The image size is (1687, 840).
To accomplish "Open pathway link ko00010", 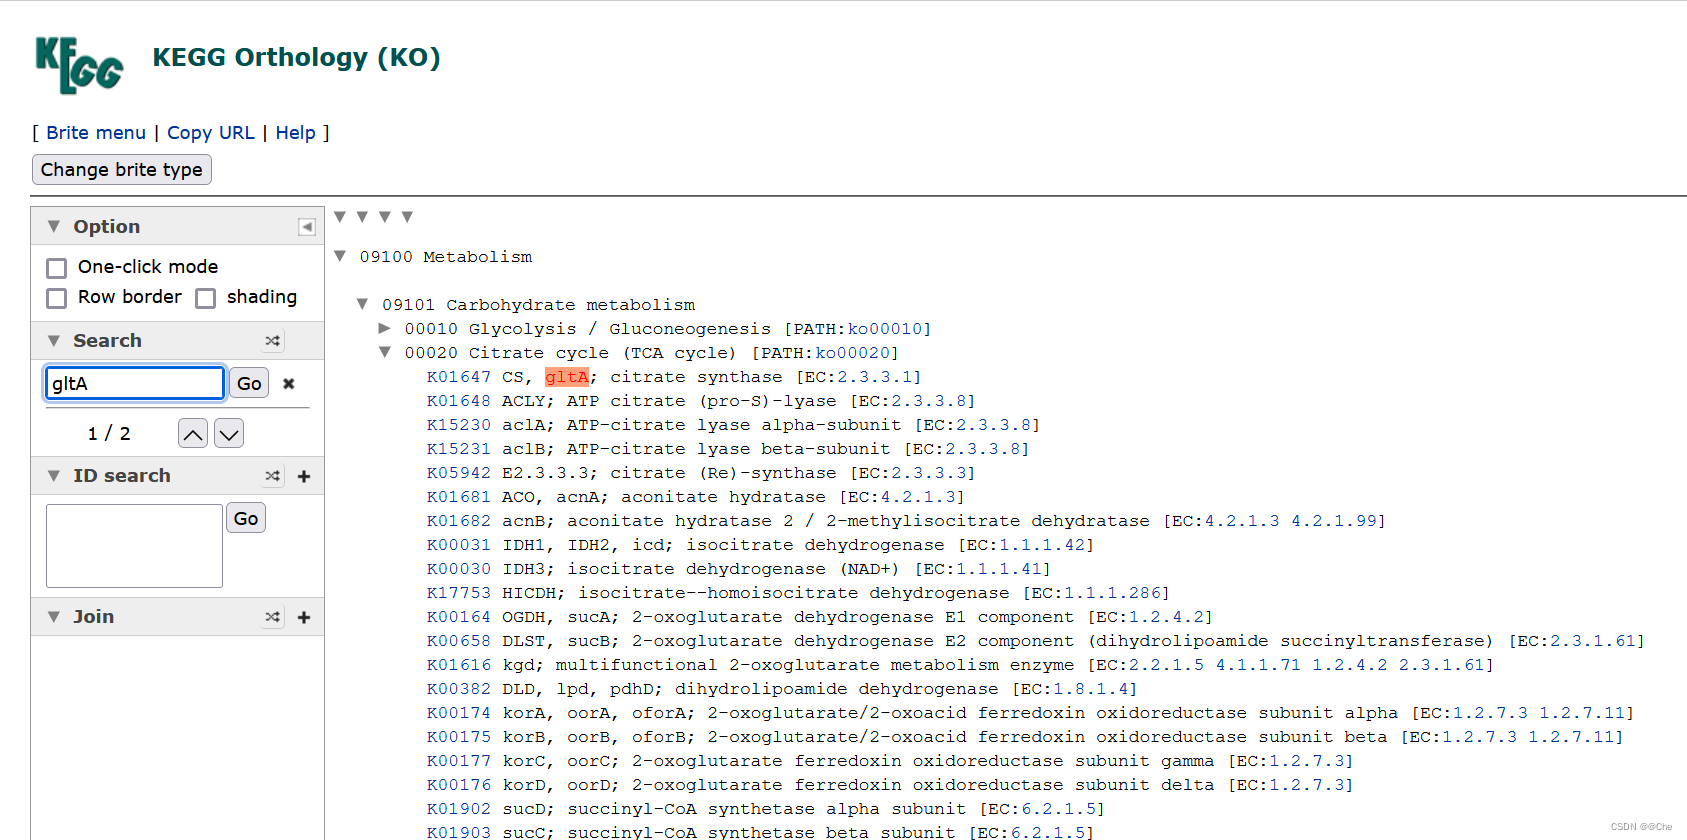I will click(885, 329).
